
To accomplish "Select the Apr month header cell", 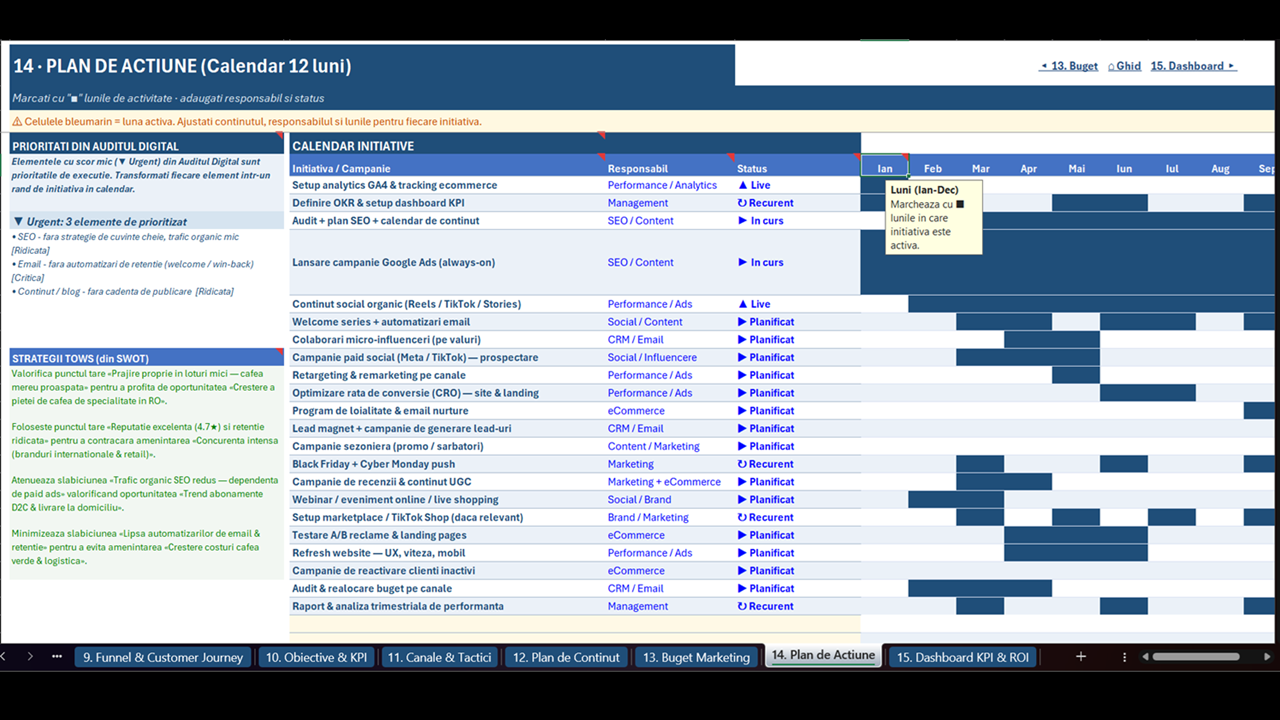I will [x=1028, y=168].
